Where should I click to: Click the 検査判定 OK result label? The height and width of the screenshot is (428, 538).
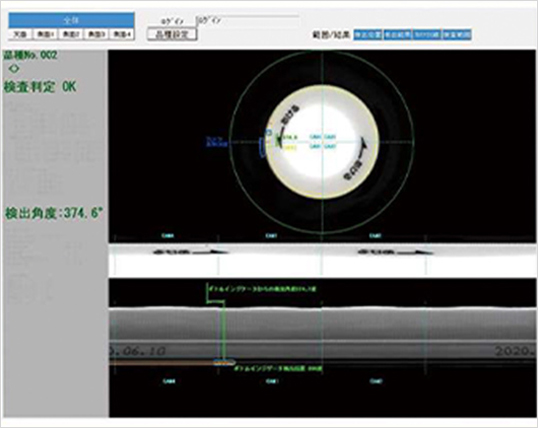pos(40,87)
